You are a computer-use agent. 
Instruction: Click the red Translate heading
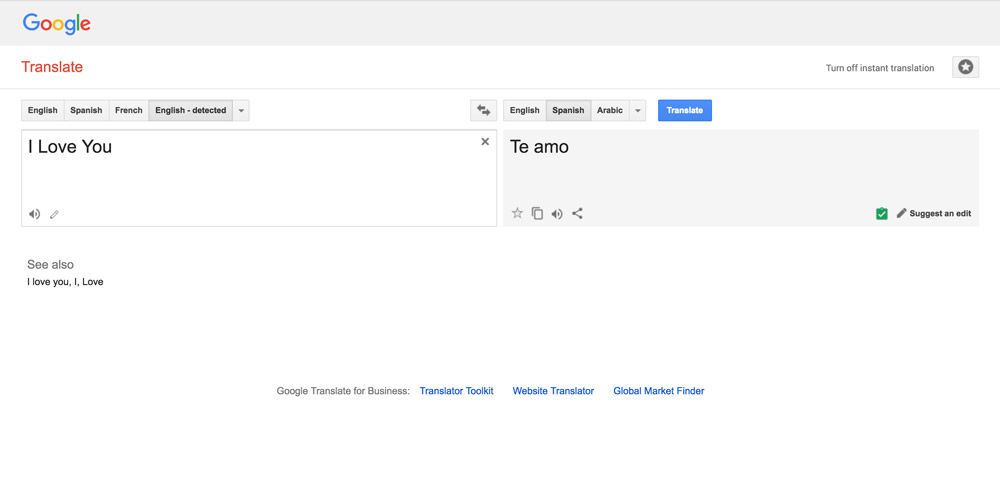pyautogui.click(x=52, y=67)
